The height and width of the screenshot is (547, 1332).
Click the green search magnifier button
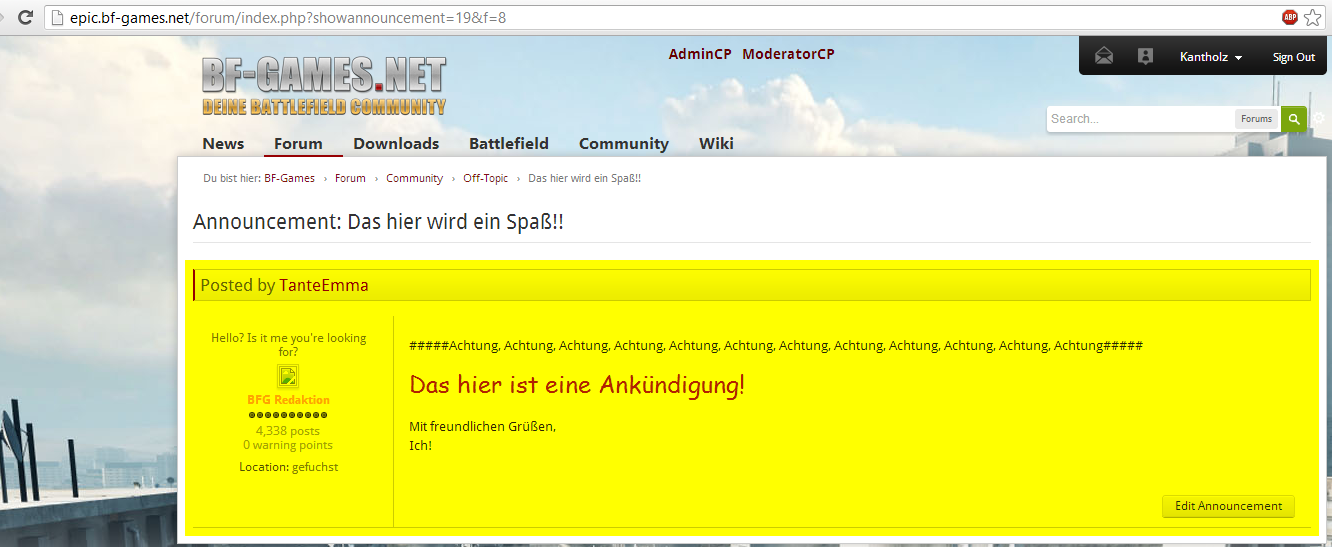tap(1294, 119)
